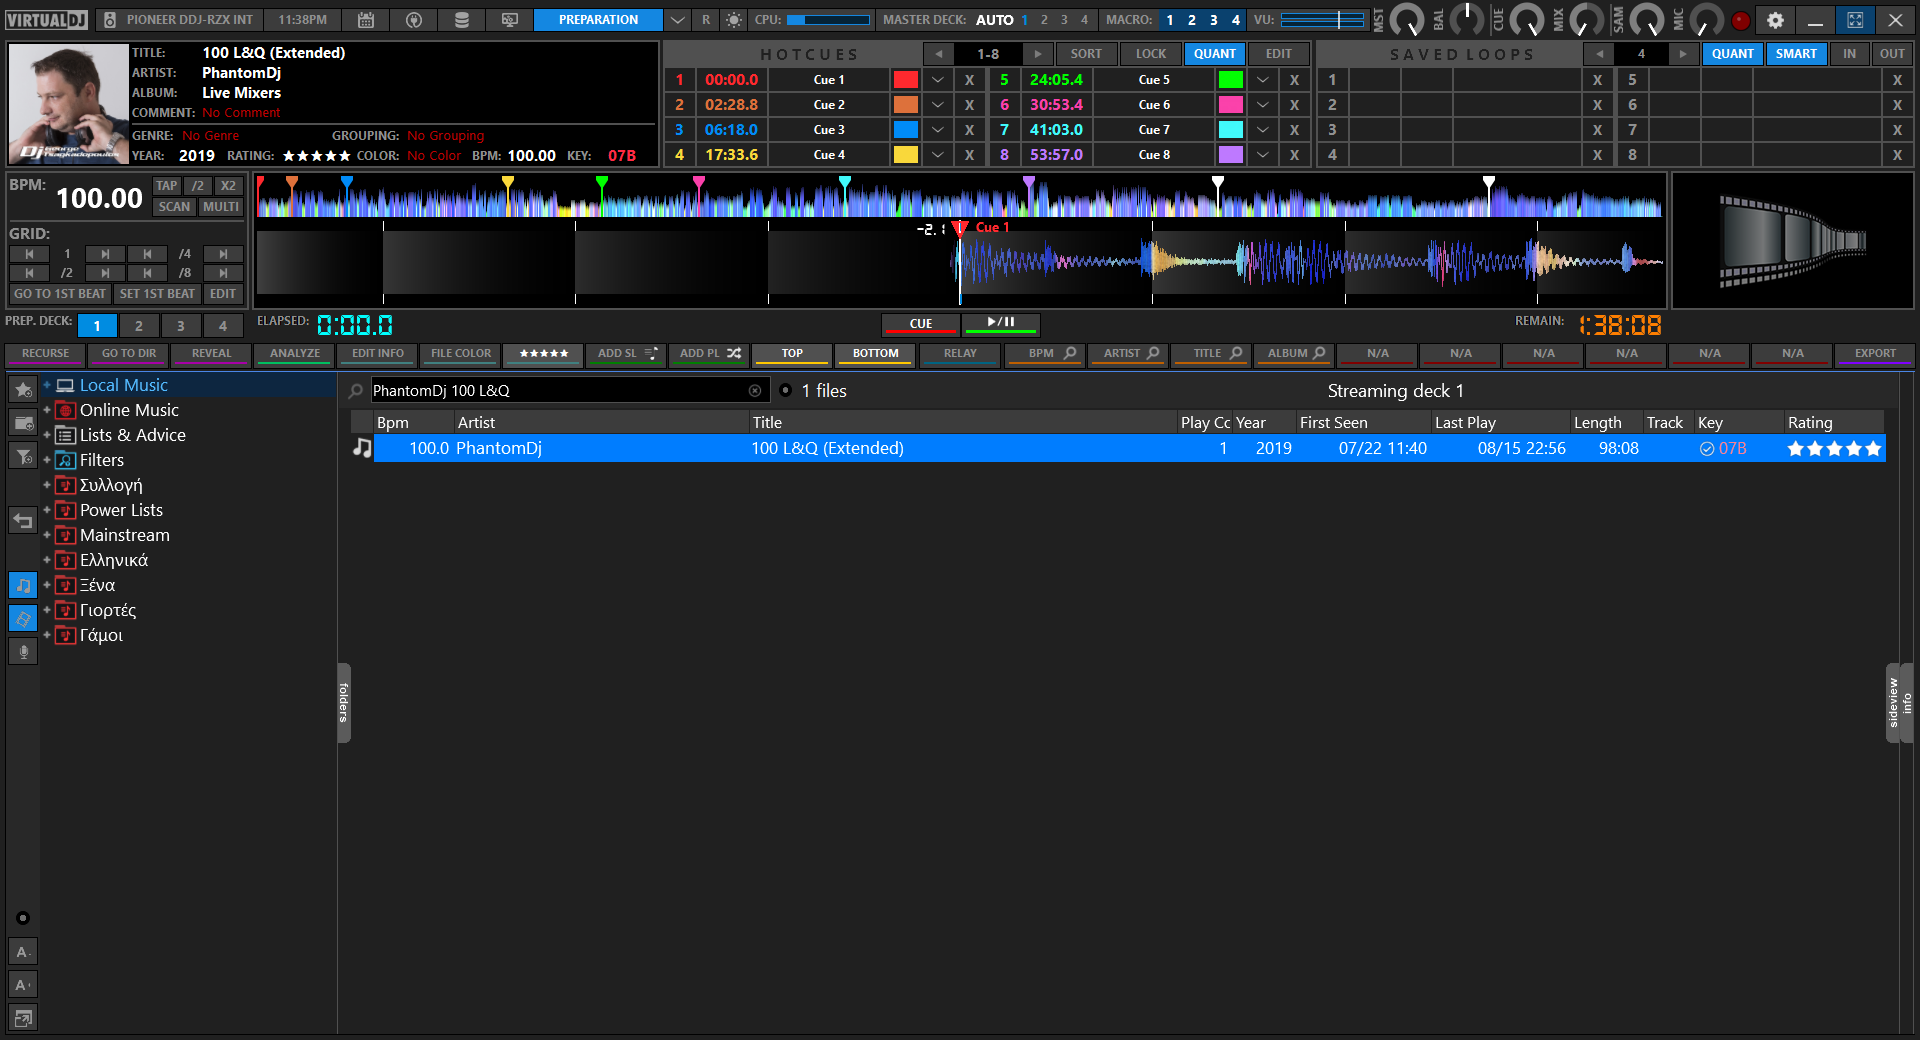
Task: Open Cue 5 options dropdown arrow
Action: coord(1262,80)
